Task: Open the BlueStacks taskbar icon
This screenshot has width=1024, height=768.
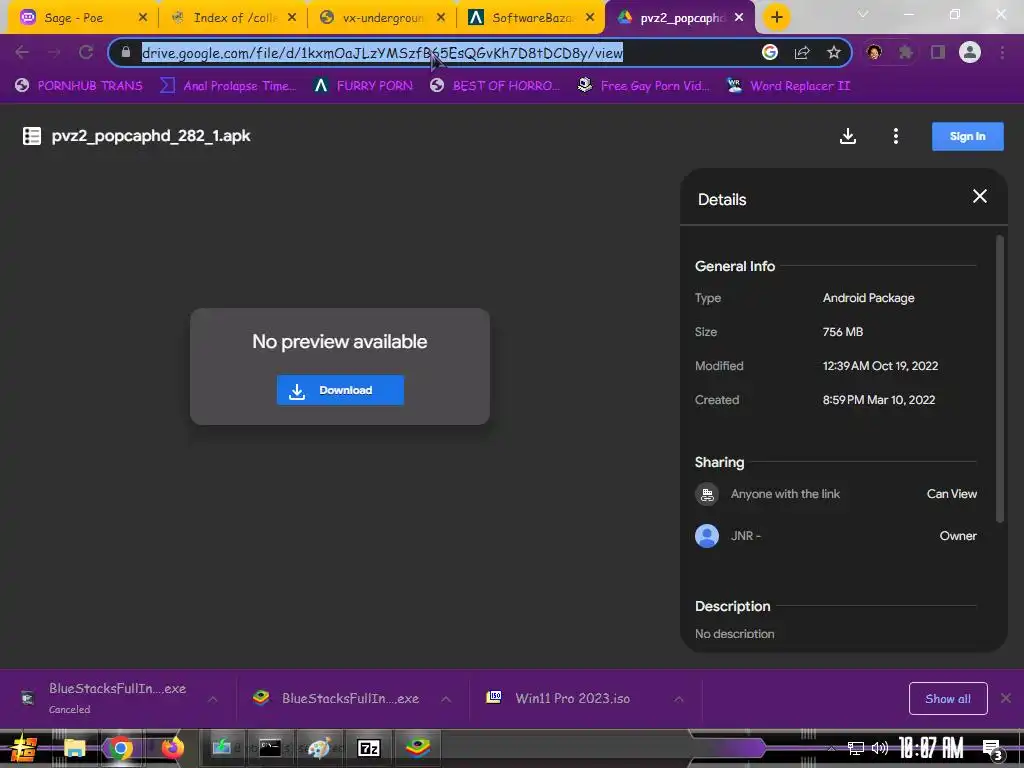Action: click(x=418, y=747)
